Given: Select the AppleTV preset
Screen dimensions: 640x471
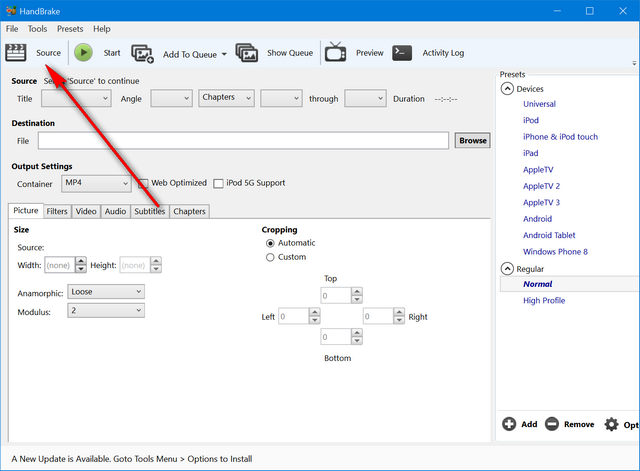Looking at the screenshot, I should (538, 170).
